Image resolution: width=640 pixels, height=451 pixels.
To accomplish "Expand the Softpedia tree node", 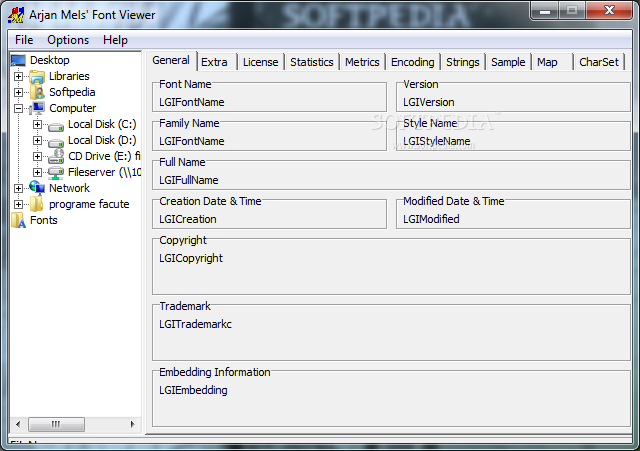I will 18,92.
